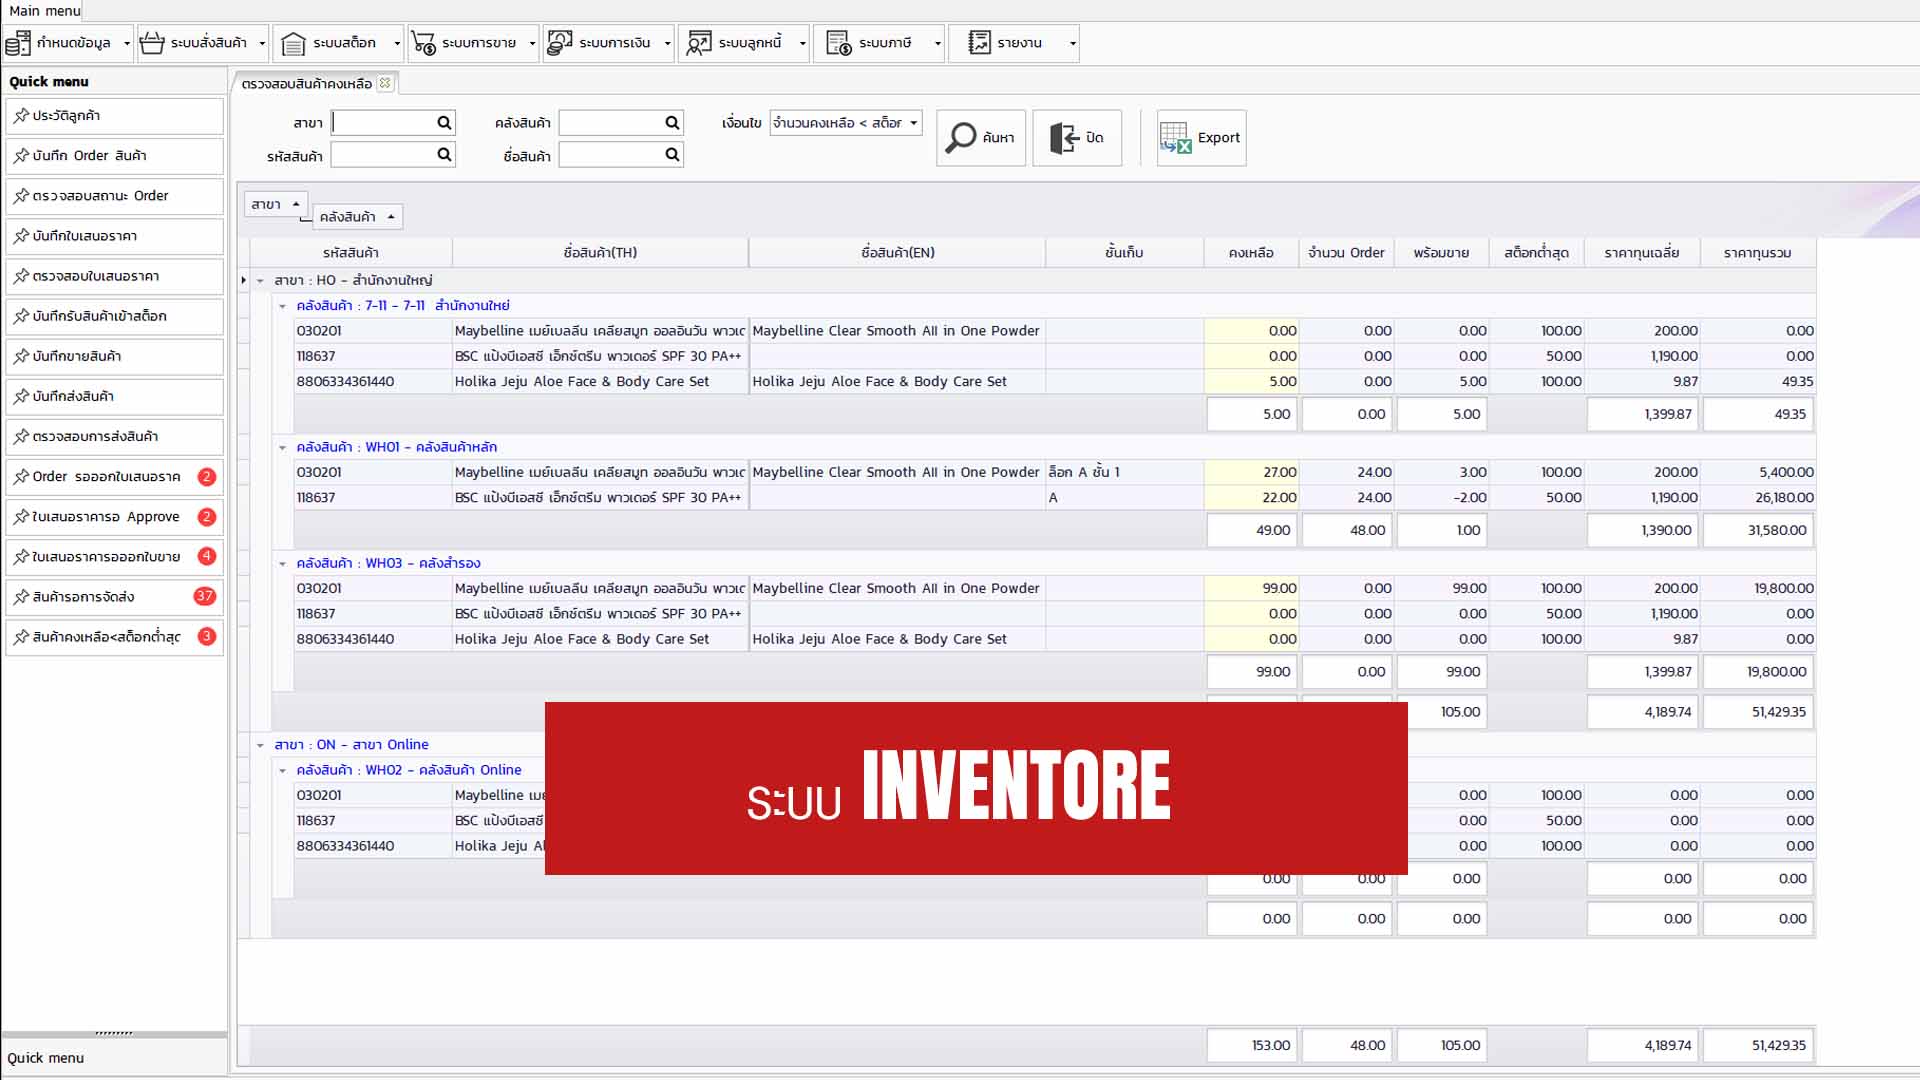The width and height of the screenshot is (1920, 1080).
Task: Click search icon in รหัสสินค้า field
Action: pyautogui.click(x=444, y=155)
